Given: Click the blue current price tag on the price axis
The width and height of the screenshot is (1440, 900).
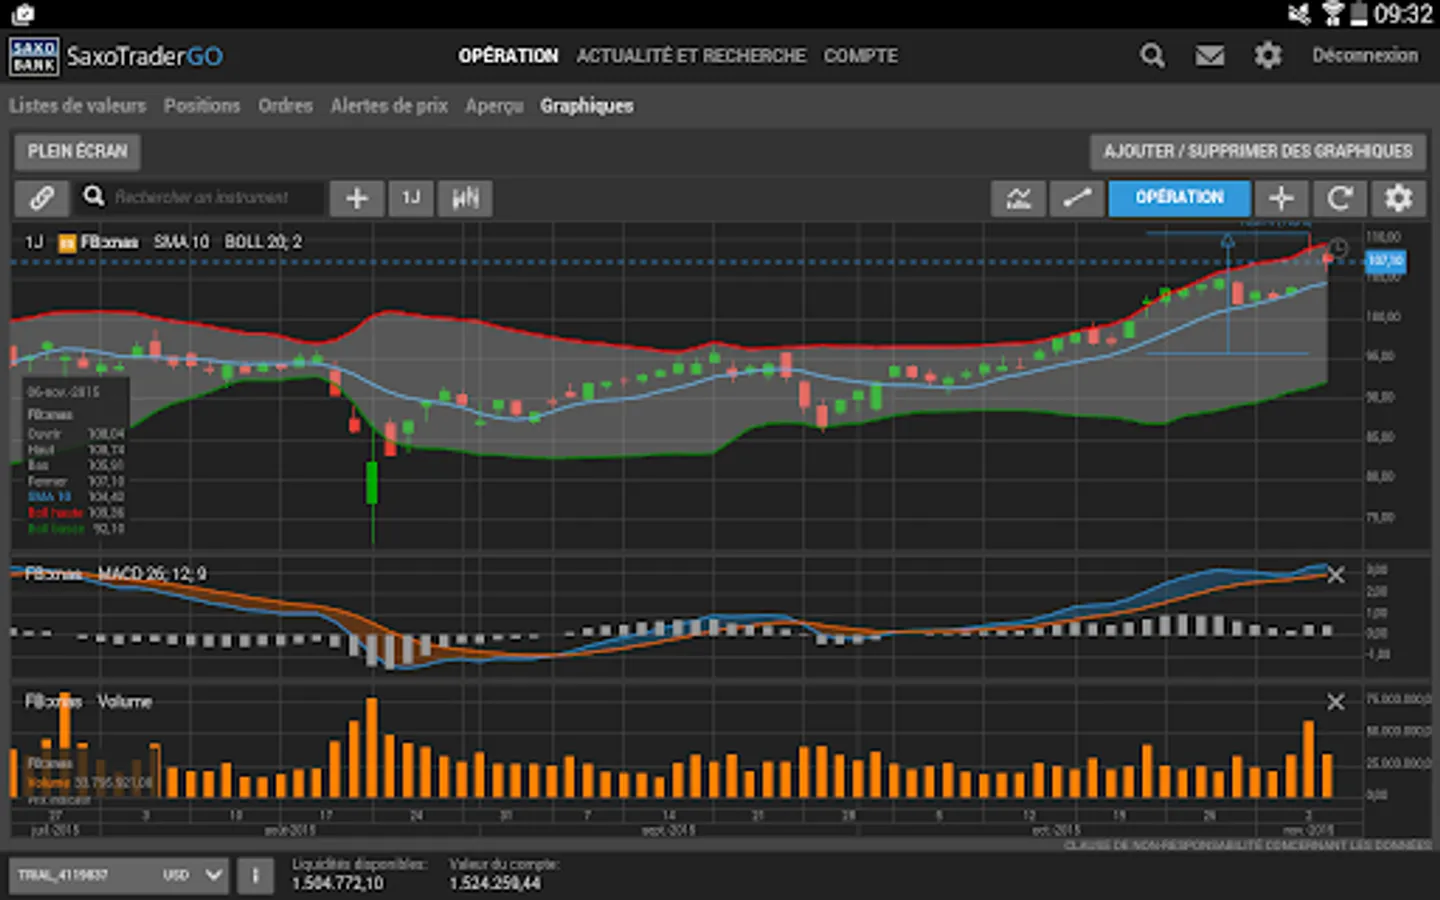Looking at the screenshot, I should point(1385,261).
